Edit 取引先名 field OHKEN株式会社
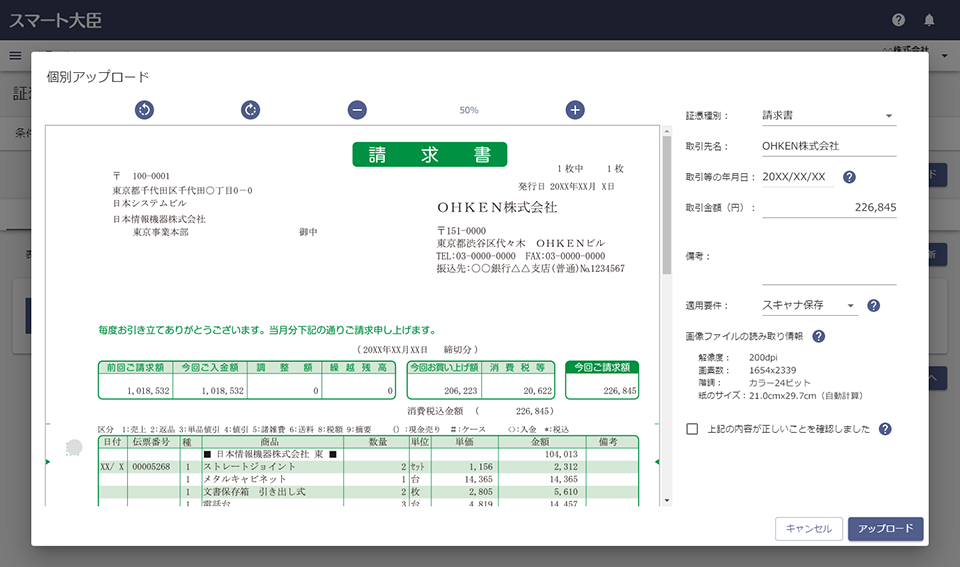The height and width of the screenshot is (567, 960). (x=829, y=146)
